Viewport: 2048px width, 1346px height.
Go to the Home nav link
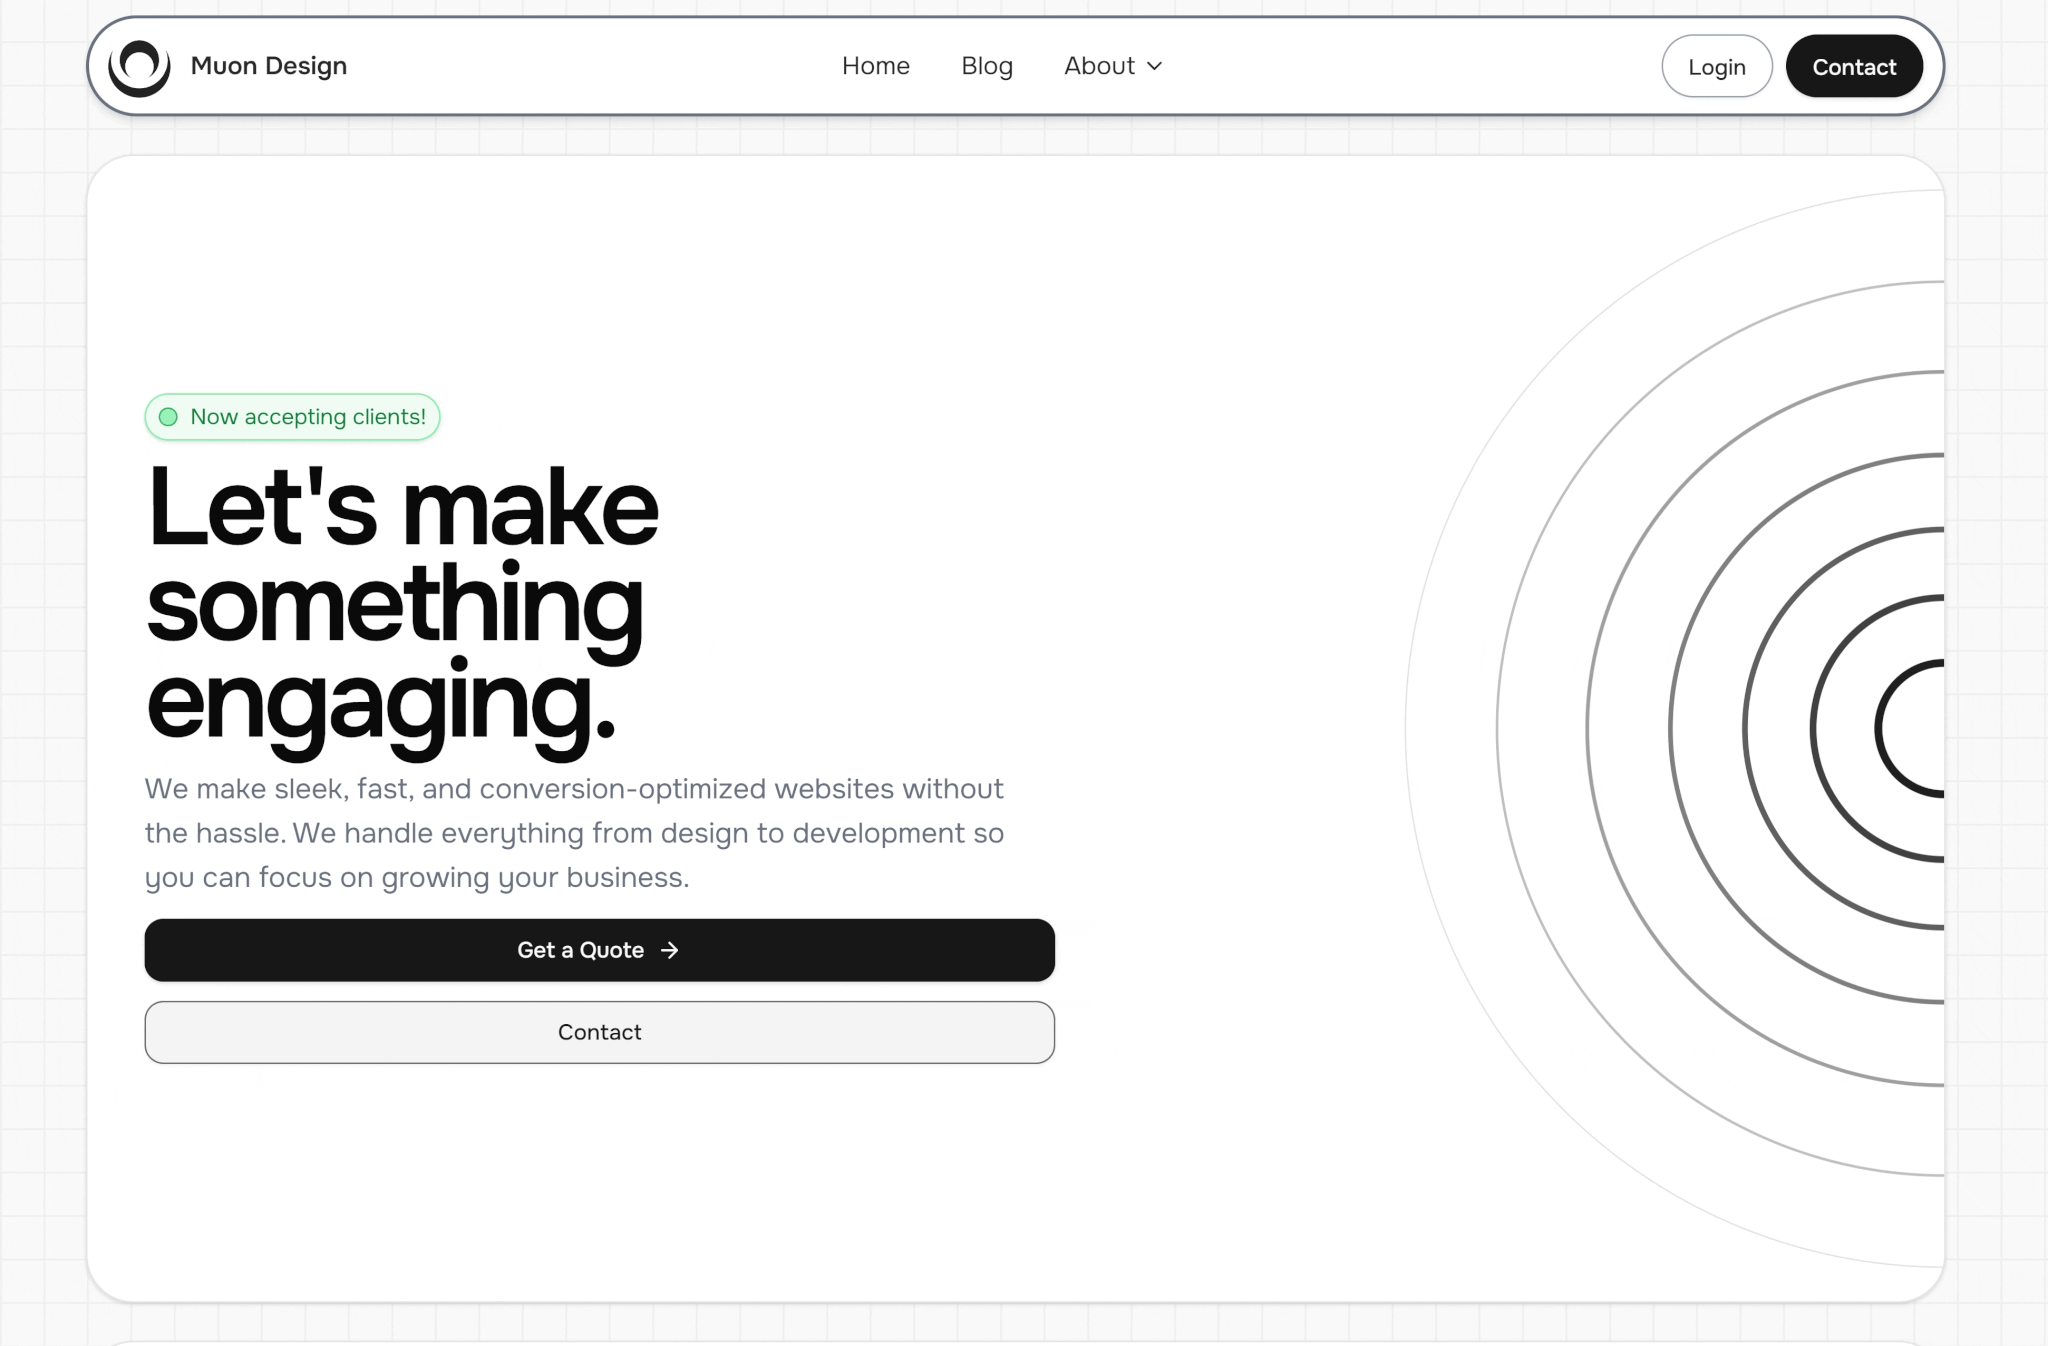click(x=875, y=66)
